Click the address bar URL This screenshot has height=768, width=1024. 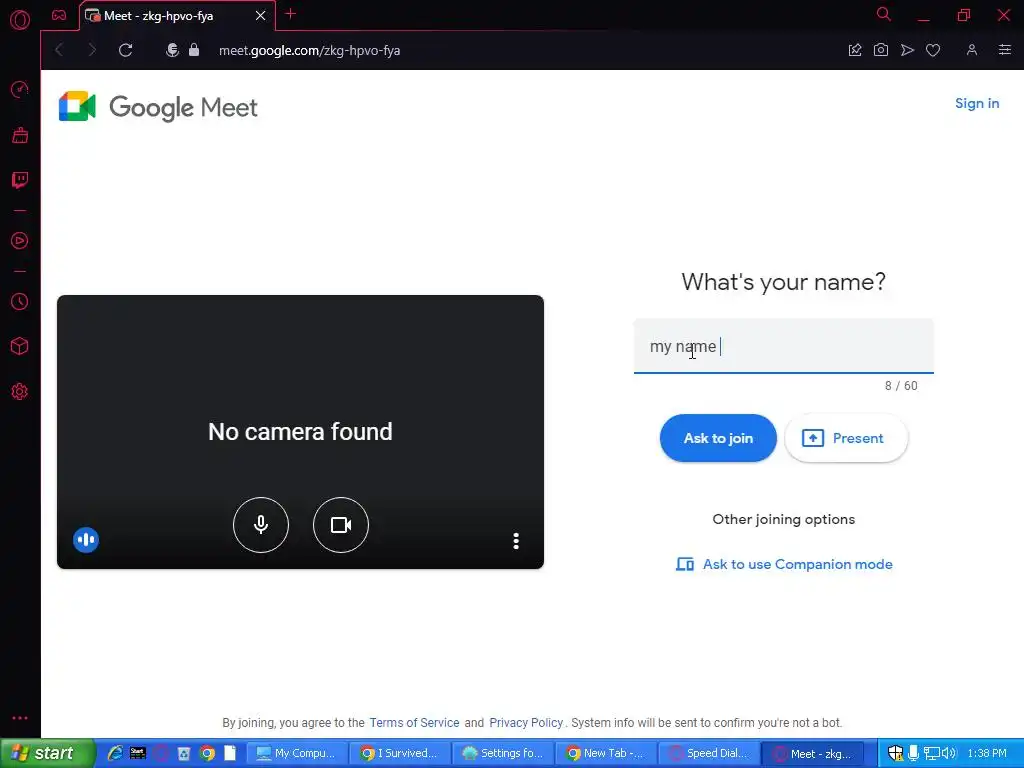[x=309, y=50]
